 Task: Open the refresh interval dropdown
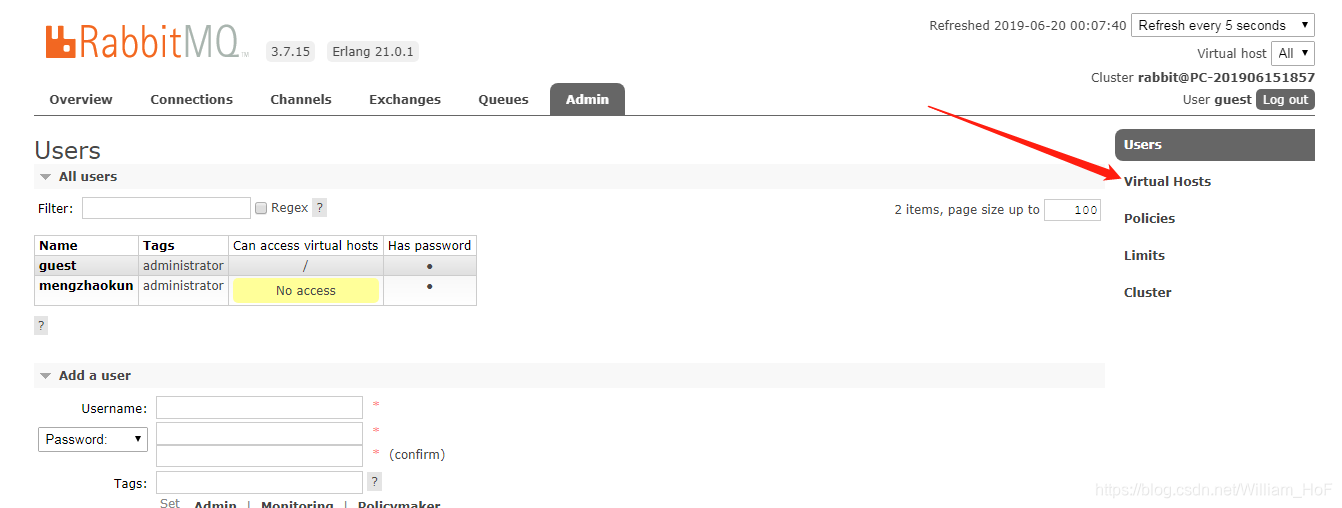pyautogui.click(x=1223, y=26)
